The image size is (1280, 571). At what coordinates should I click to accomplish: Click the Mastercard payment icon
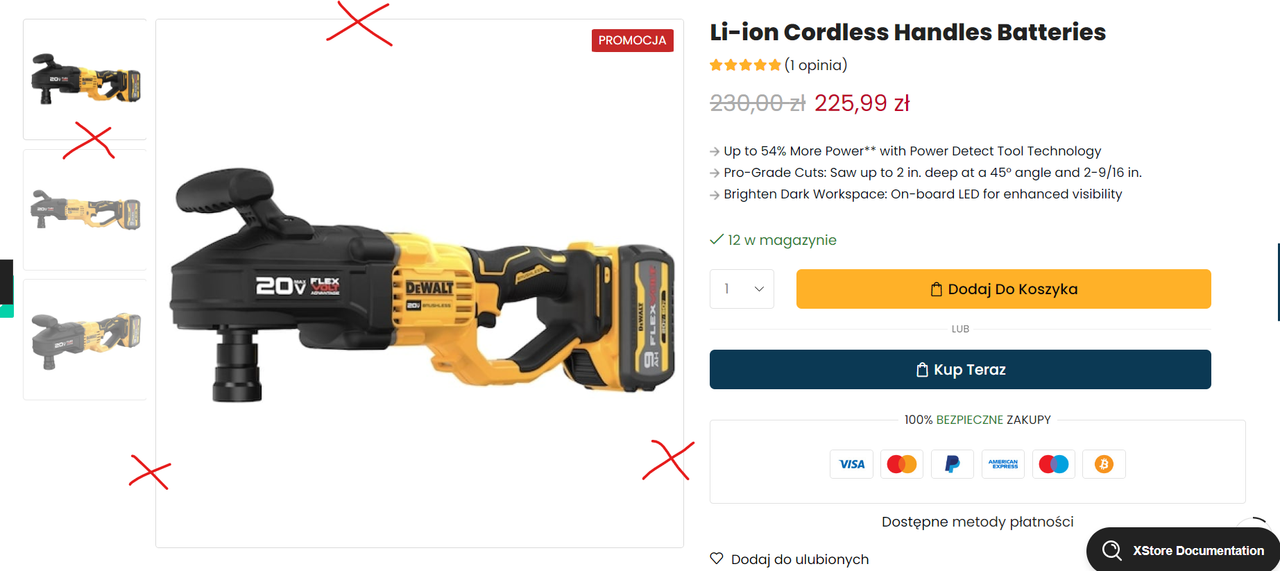(902, 464)
